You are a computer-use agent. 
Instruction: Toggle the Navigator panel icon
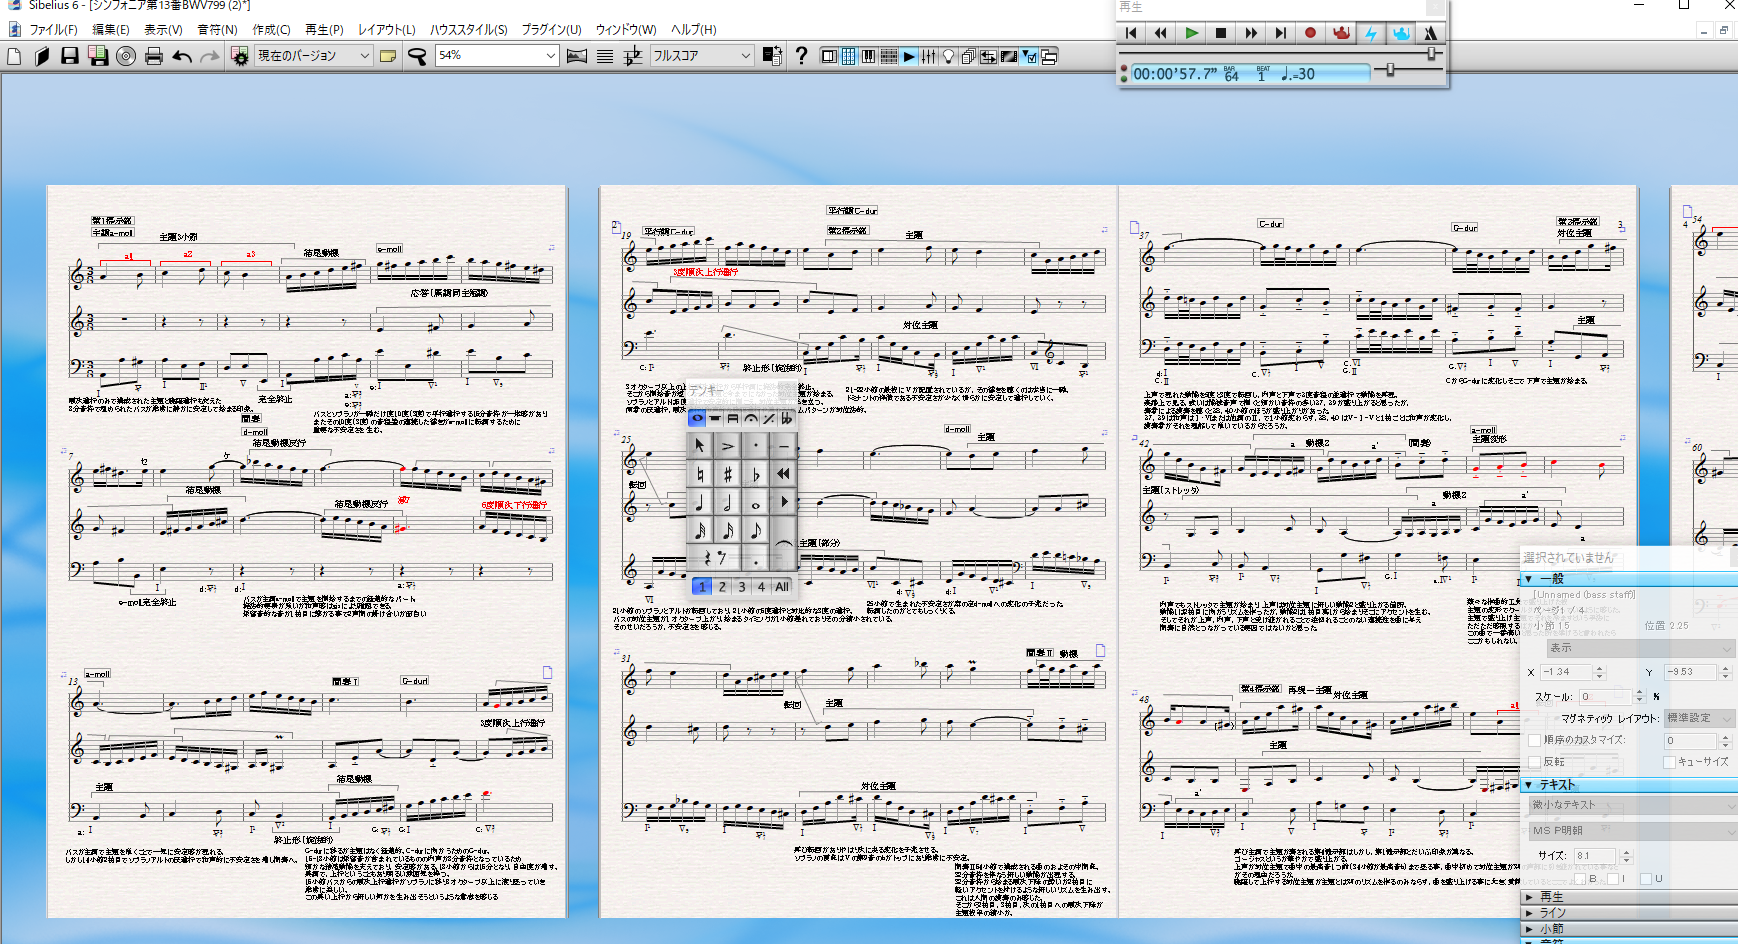[x=829, y=56]
